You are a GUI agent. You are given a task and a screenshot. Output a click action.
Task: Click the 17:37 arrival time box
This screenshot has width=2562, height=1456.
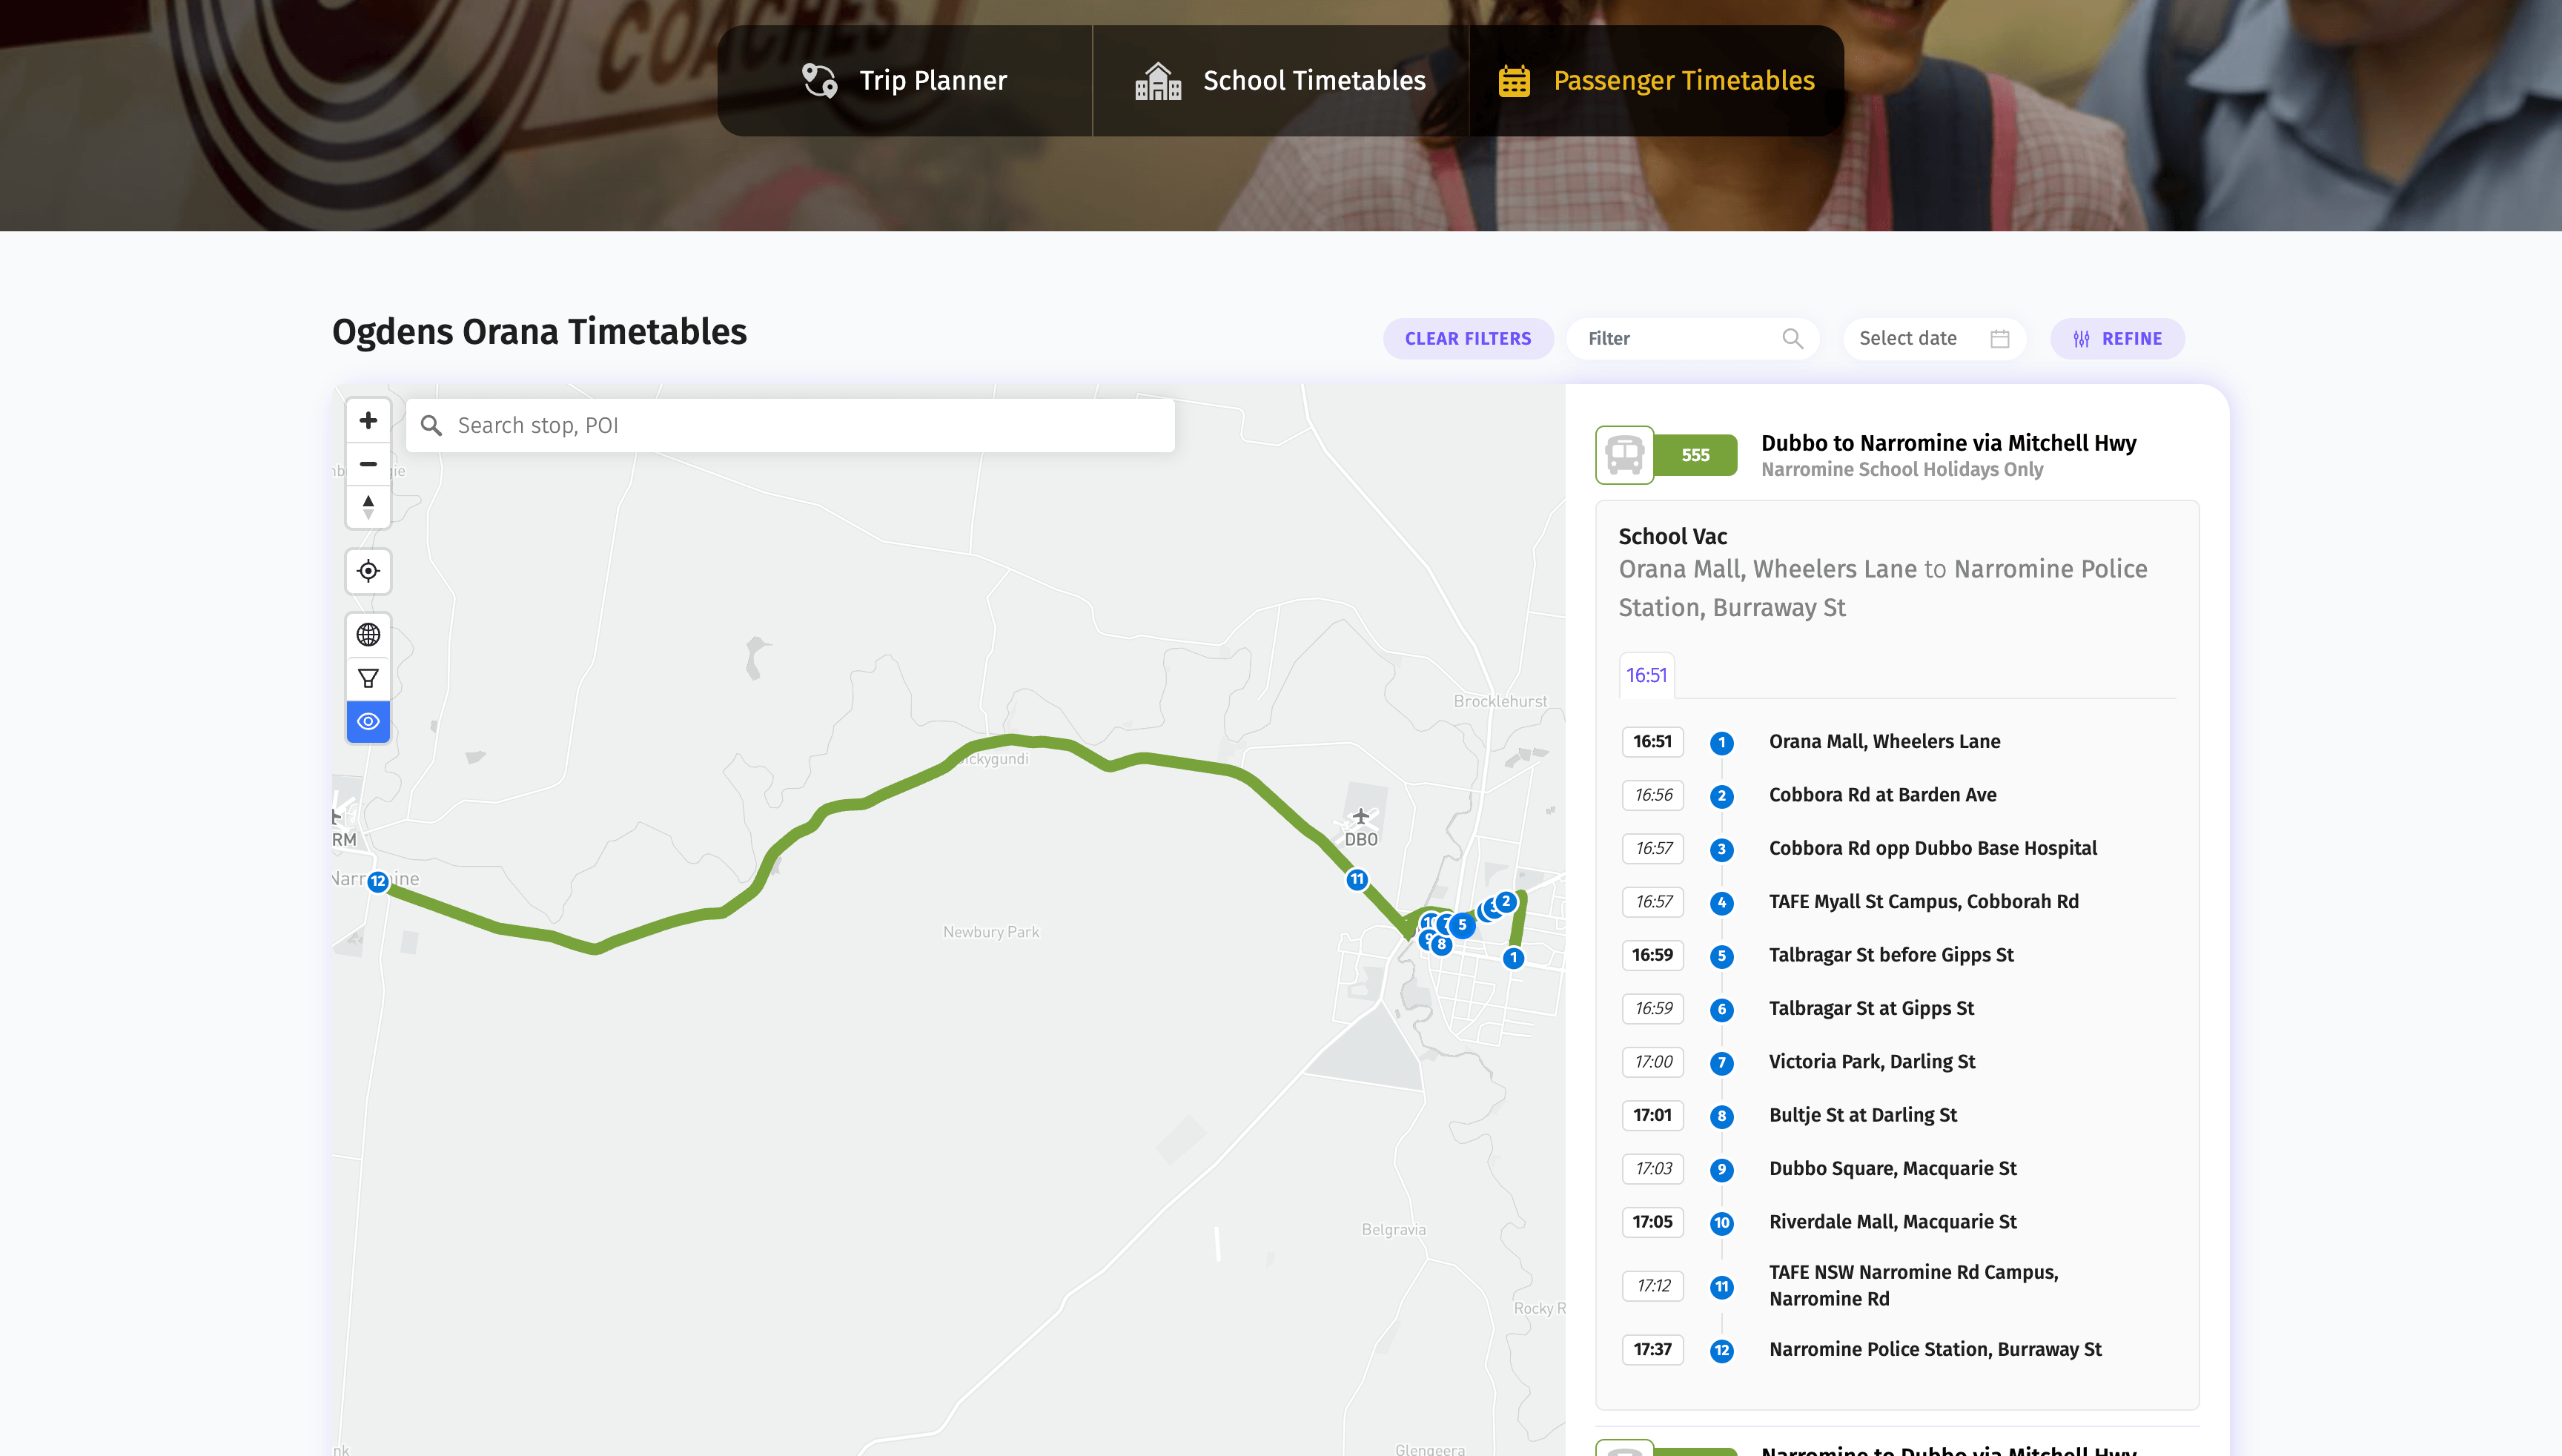[1652, 1350]
